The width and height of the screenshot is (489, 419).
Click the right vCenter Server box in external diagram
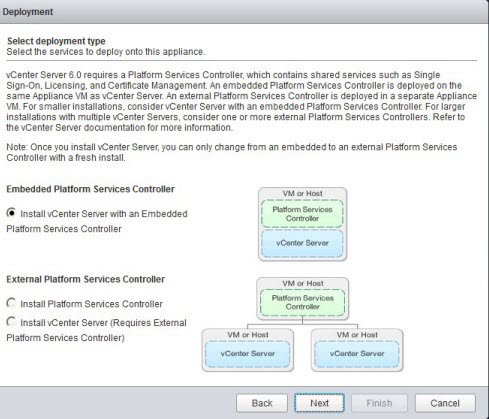(357, 354)
